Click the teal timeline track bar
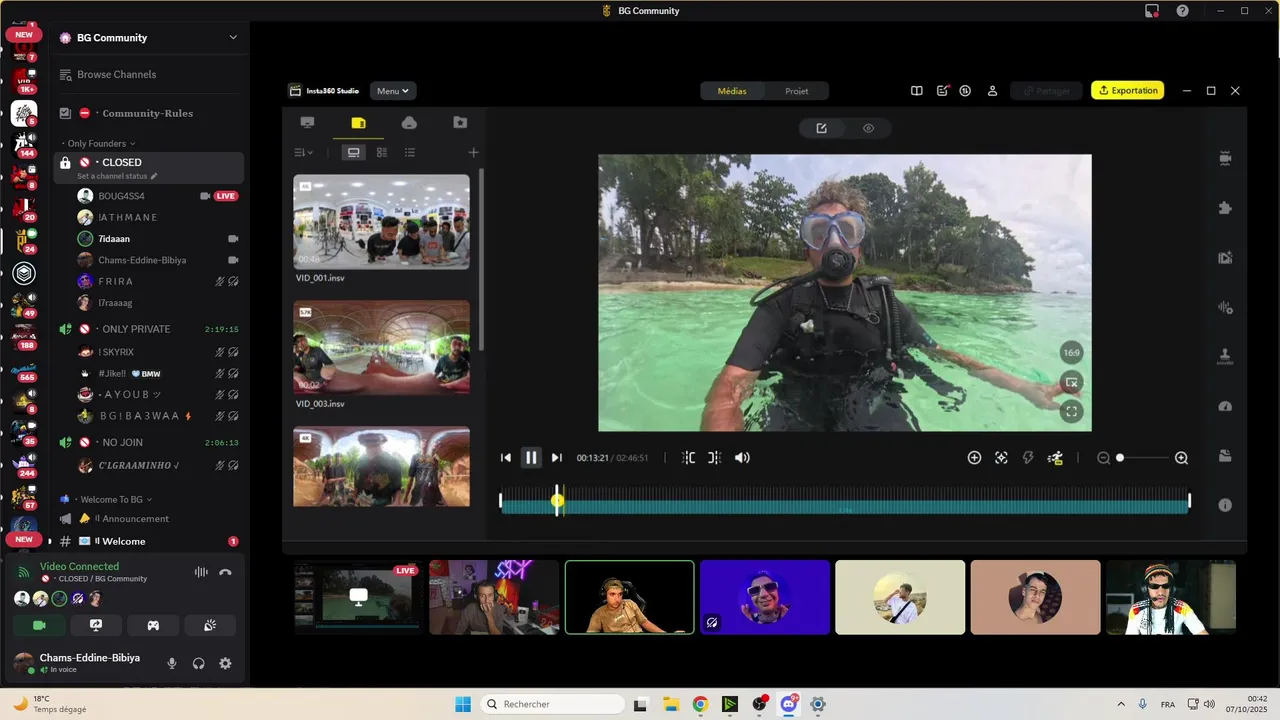 coord(845,507)
